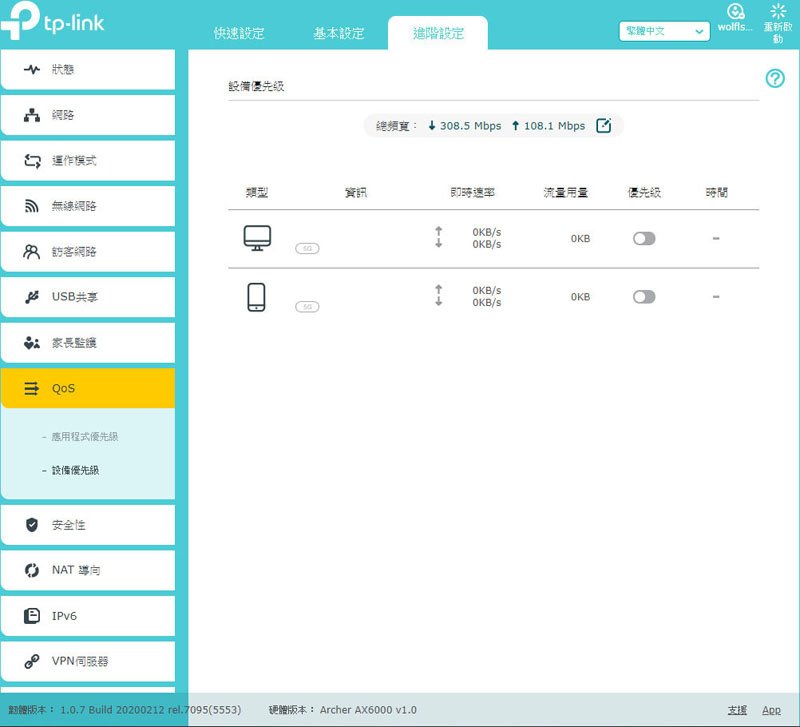
Task: Click the 時間 column header
Action: 717,192
